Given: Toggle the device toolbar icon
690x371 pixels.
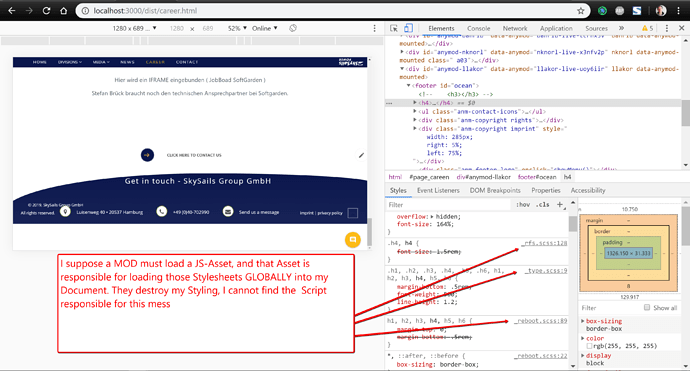Looking at the screenshot, I should pos(408,28).
